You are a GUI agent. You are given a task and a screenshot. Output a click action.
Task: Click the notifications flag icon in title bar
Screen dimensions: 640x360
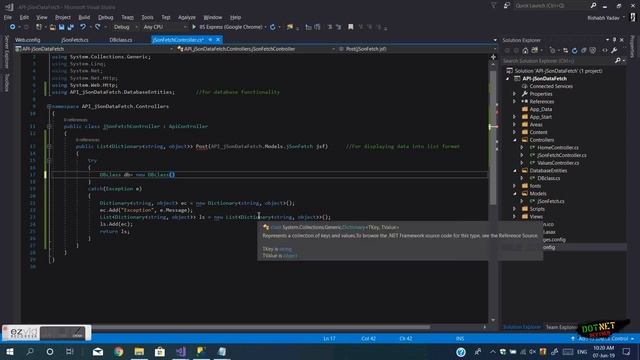(493, 6)
